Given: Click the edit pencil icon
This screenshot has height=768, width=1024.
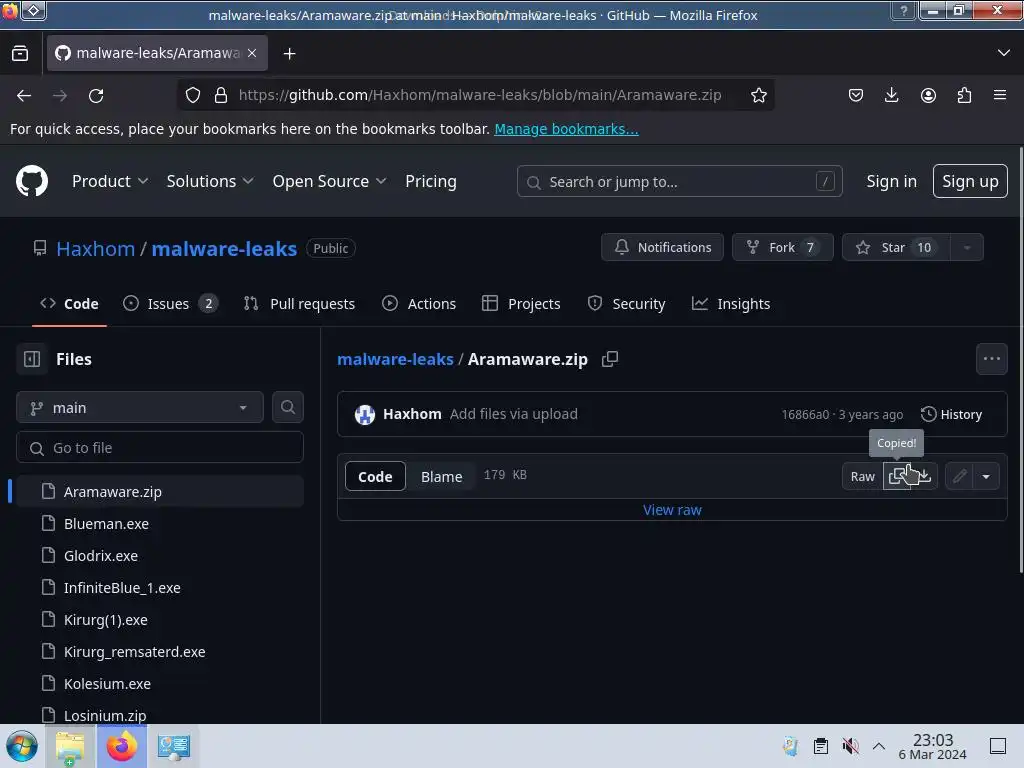Looking at the screenshot, I should tap(959, 476).
